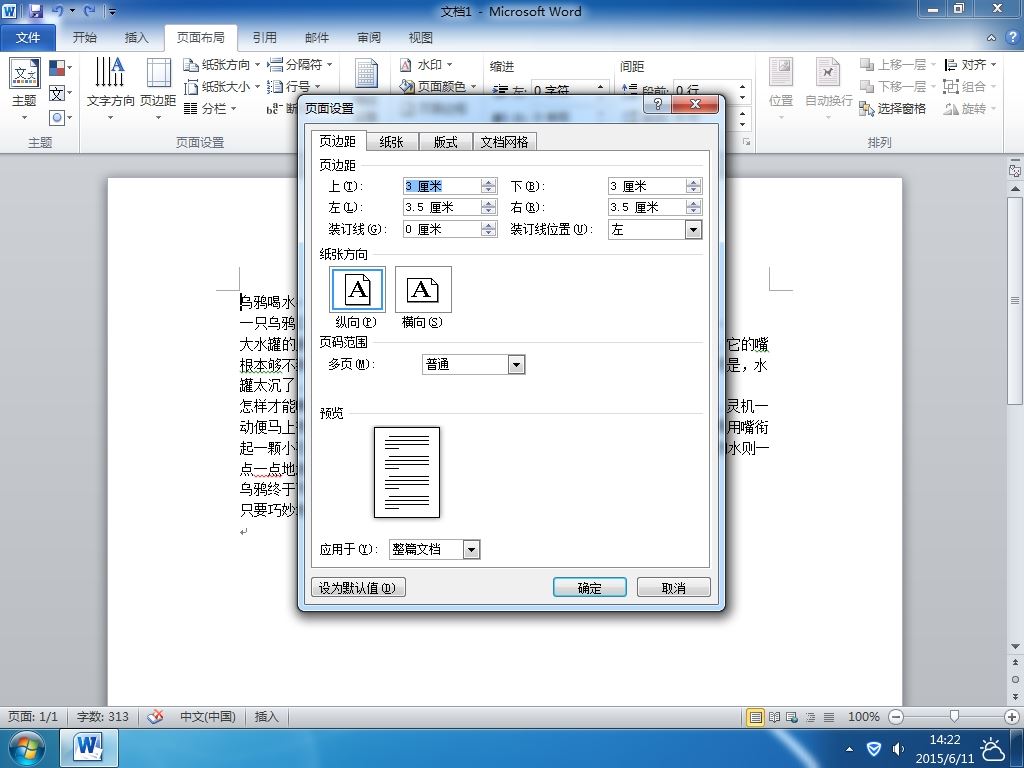
Task: Click the spelling check status icon
Action: [155, 717]
